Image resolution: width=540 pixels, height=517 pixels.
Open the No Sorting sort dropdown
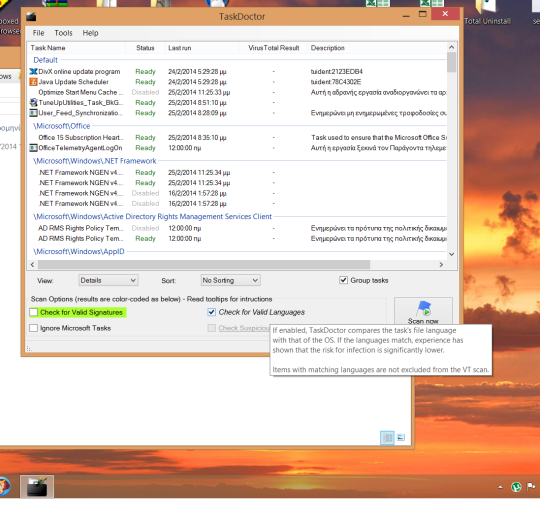(230, 280)
